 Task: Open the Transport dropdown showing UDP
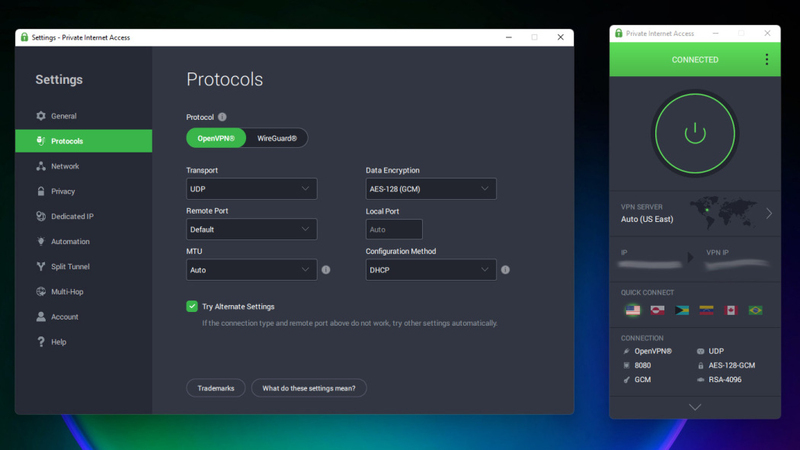click(x=251, y=189)
